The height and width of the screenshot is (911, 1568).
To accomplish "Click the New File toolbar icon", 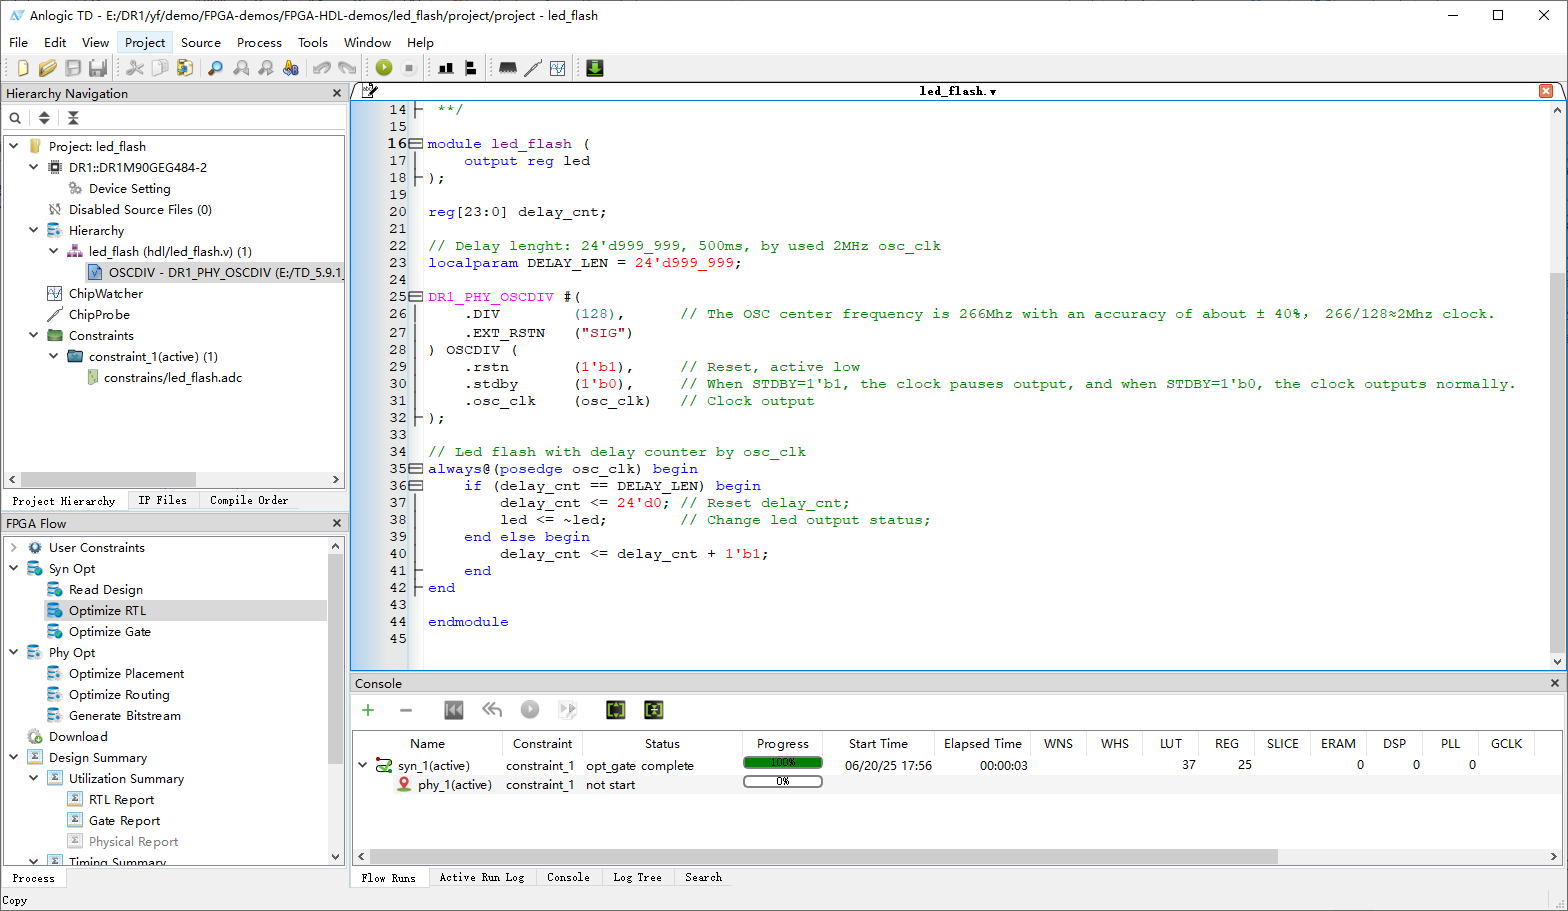I will point(22,68).
